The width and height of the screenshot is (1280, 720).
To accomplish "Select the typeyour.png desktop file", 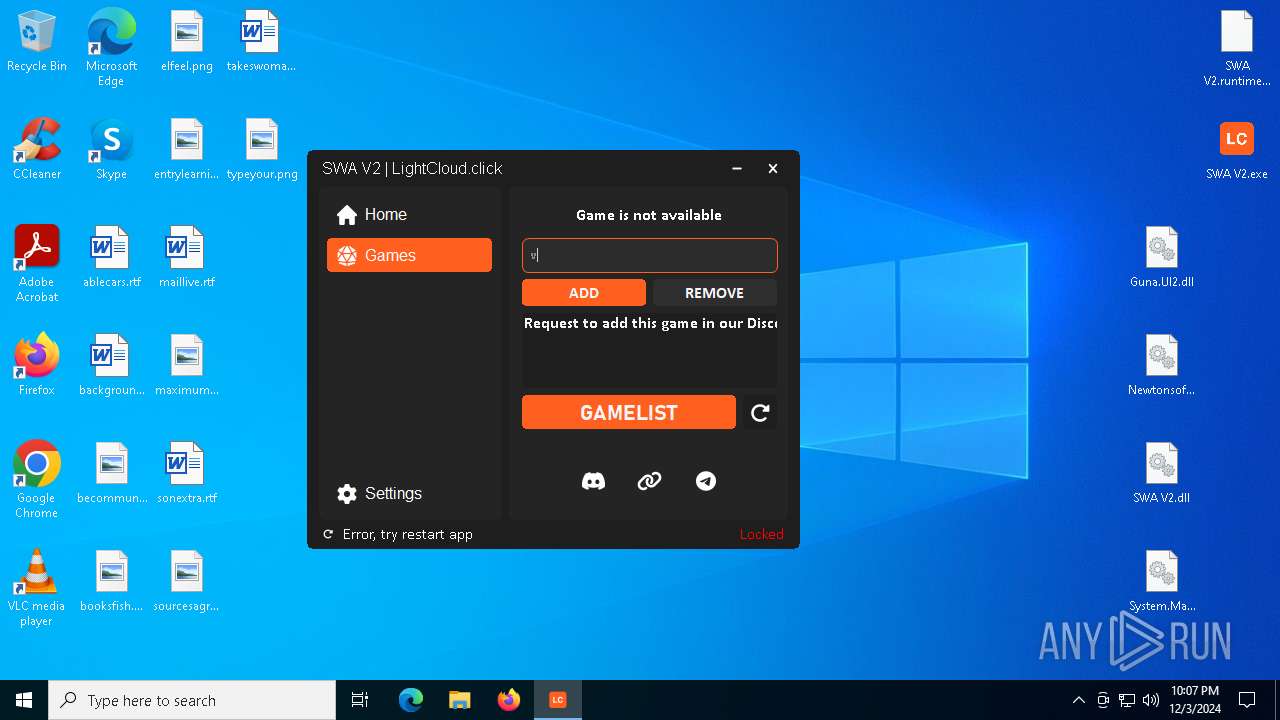I will tap(262, 149).
